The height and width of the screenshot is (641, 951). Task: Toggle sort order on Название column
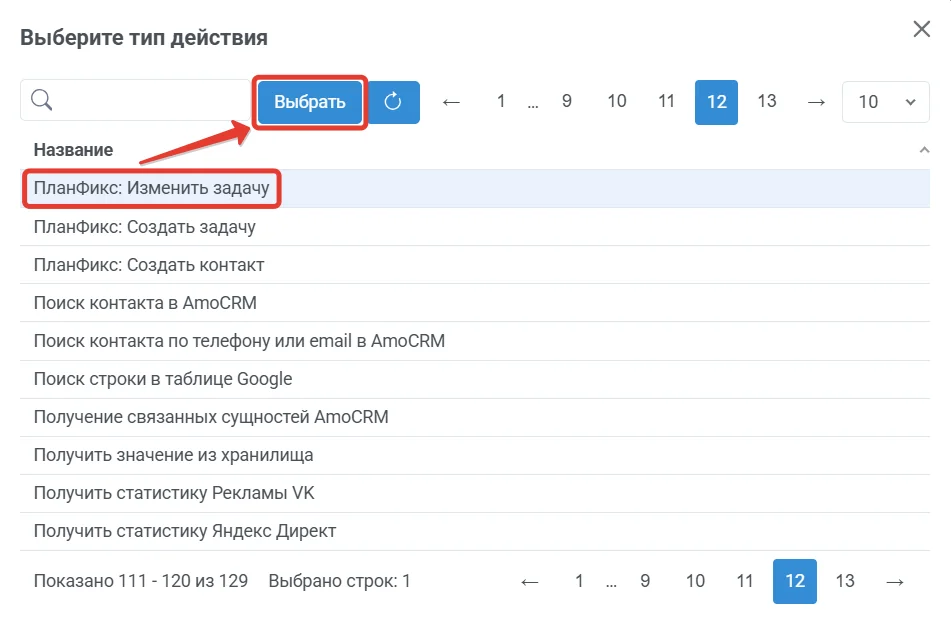[x=924, y=150]
